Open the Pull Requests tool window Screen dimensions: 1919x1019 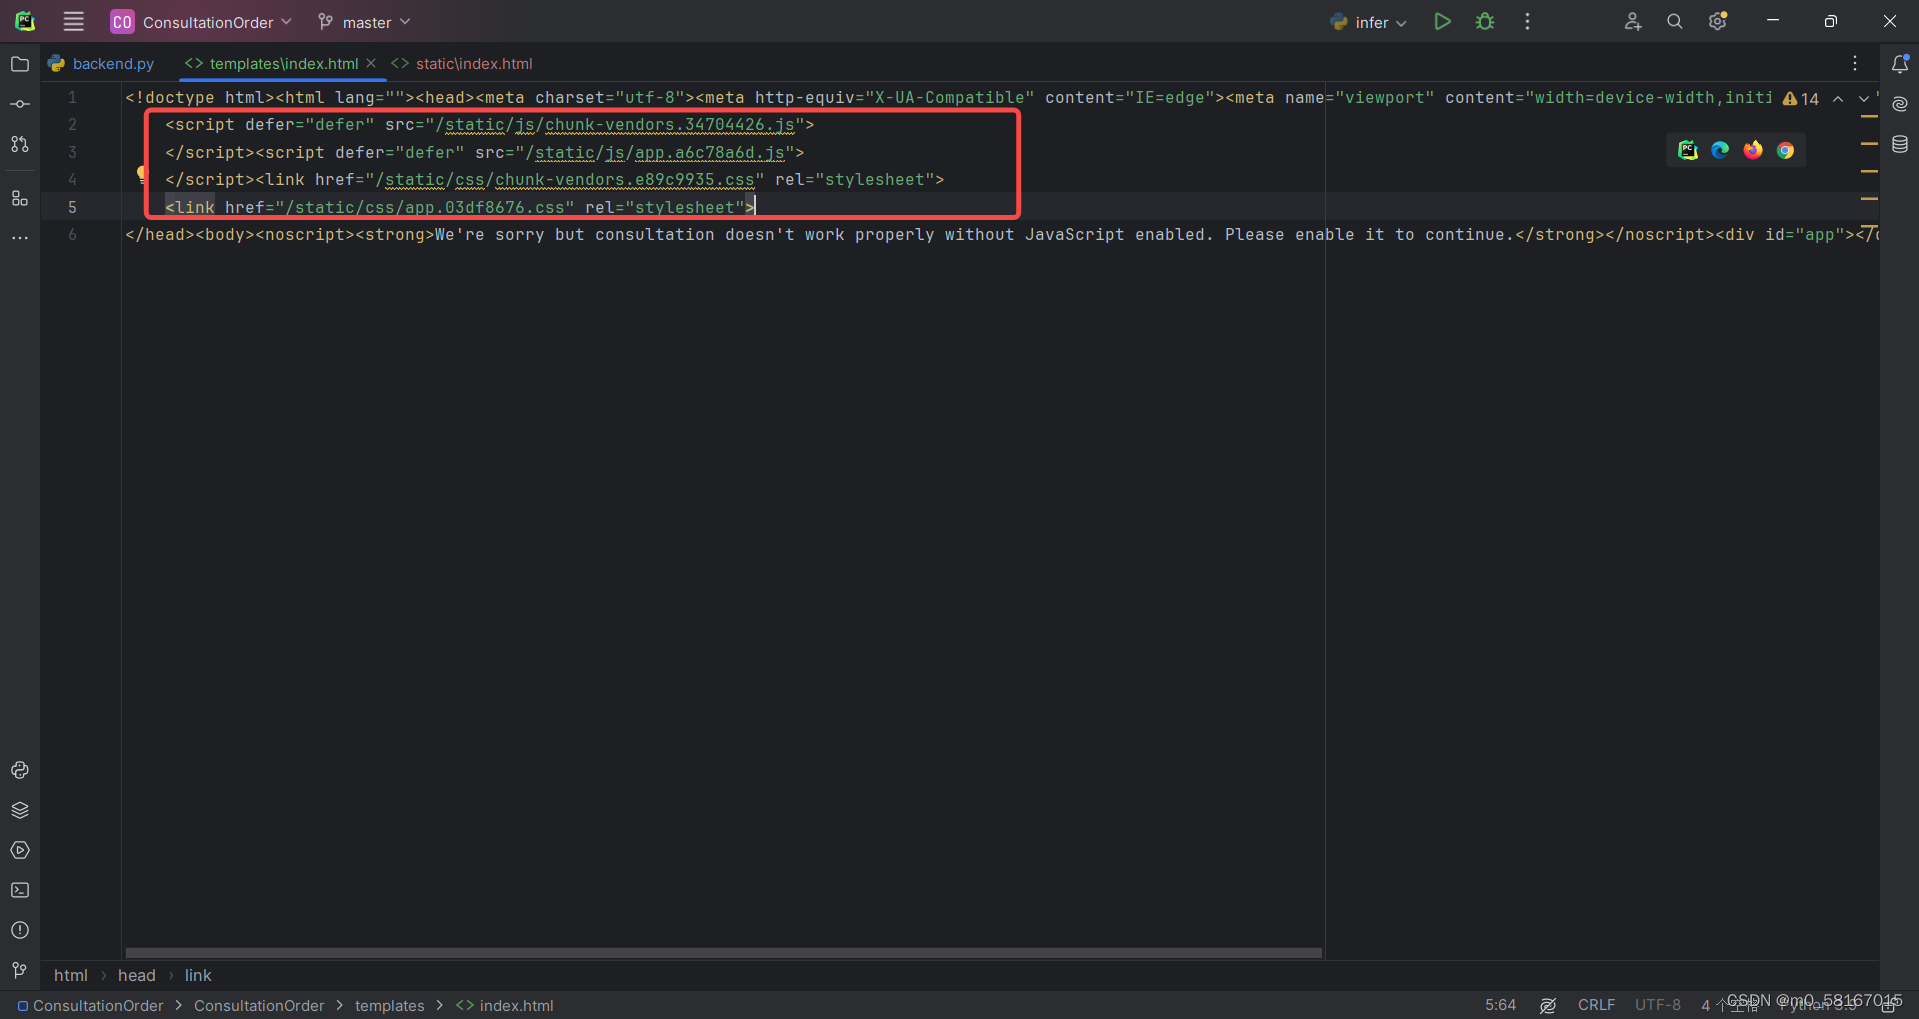point(20,144)
